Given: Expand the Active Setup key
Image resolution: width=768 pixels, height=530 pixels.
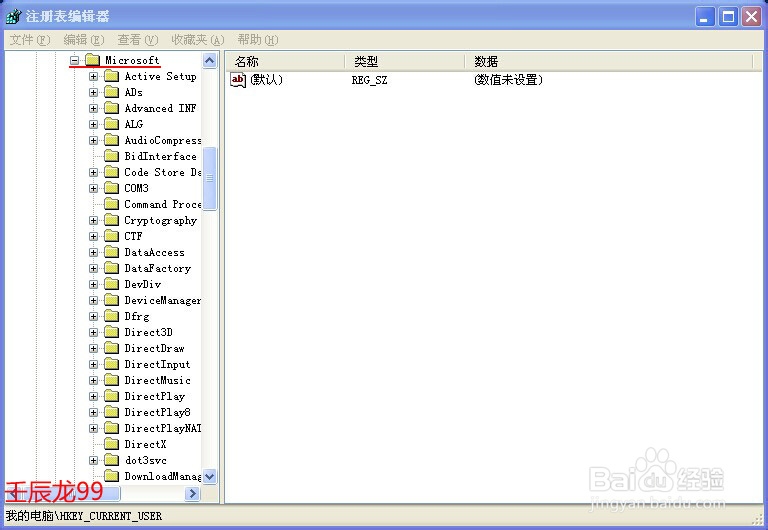Looking at the screenshot, I should click(94, 76).
